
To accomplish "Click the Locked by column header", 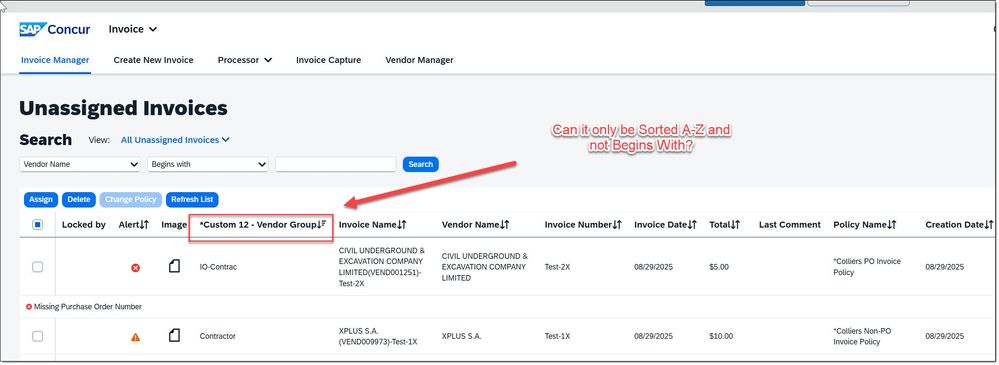I will pyautogui.click(x=83, y=224).
